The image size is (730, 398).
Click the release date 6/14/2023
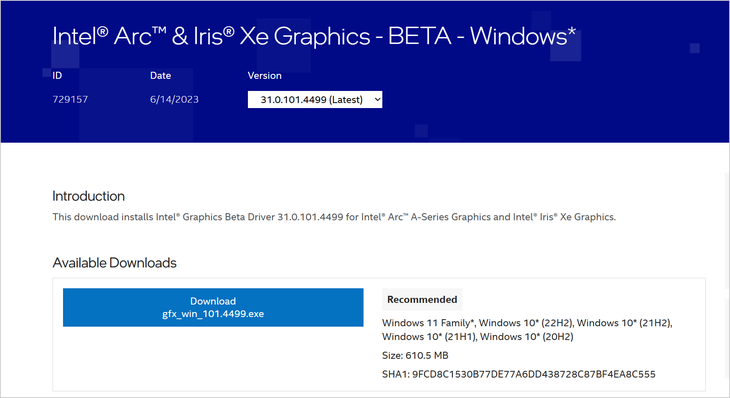pyautogui.click(x=174, y=99)
